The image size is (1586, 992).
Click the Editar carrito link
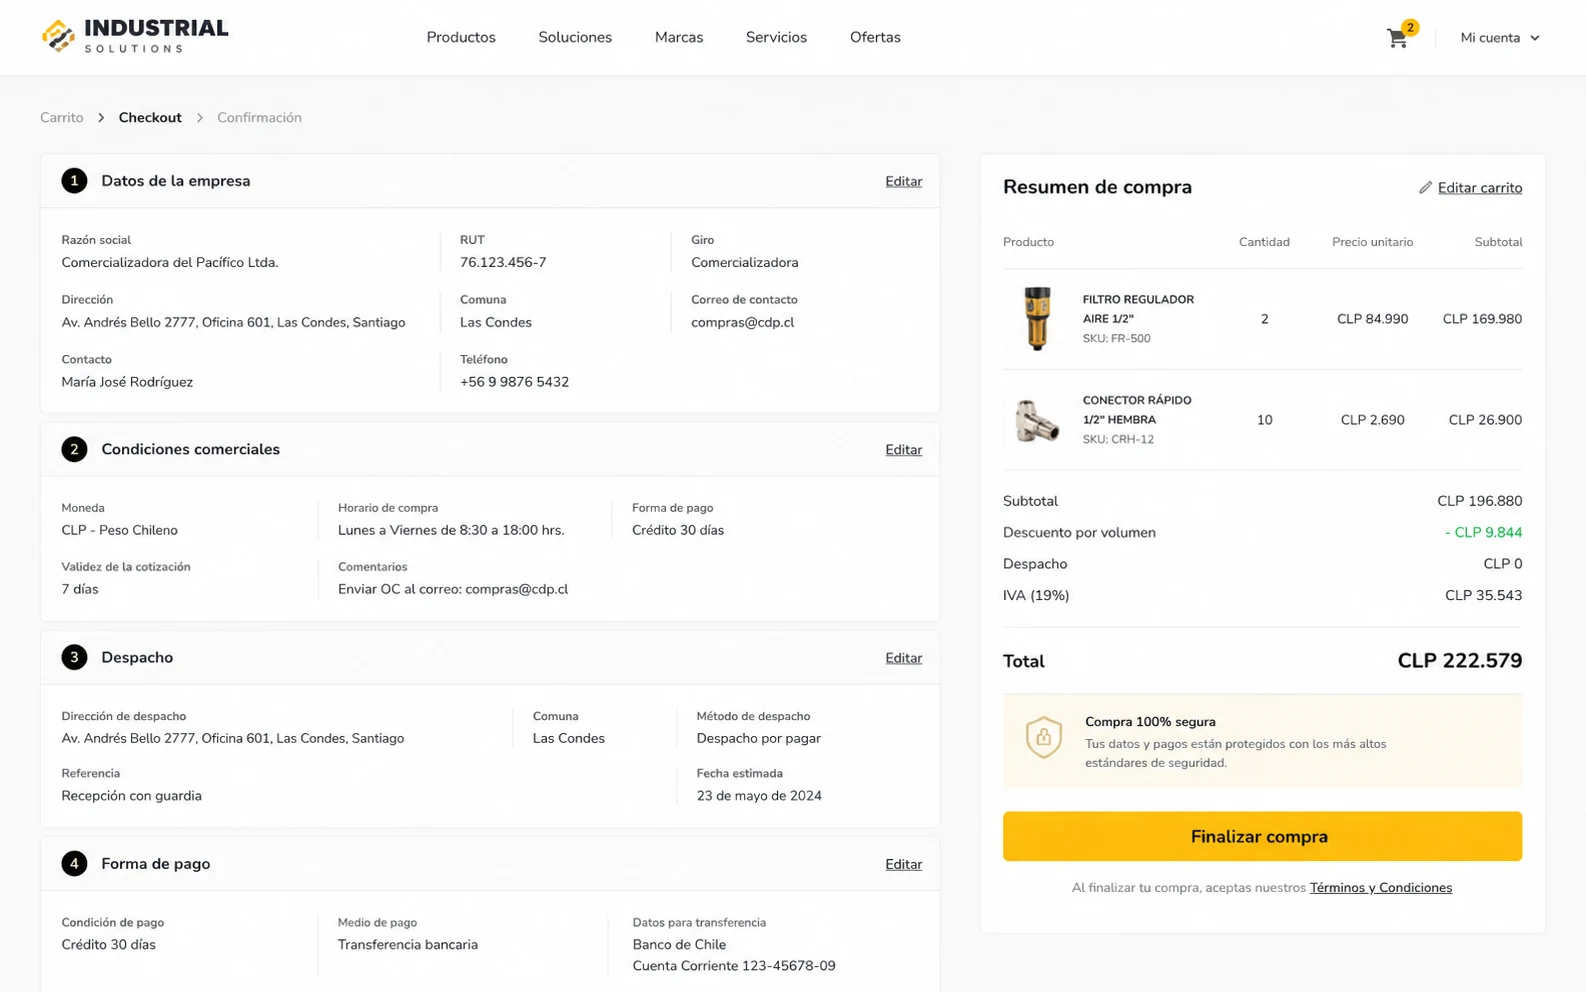1480,188
